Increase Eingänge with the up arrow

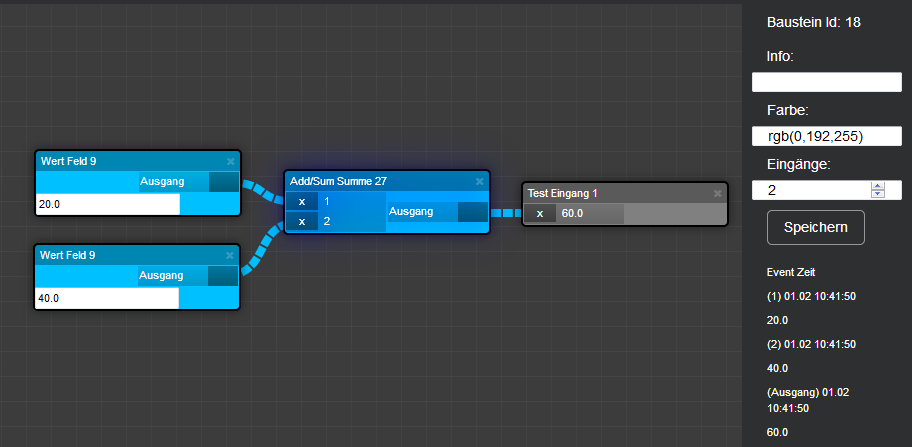tap(878, 186)
